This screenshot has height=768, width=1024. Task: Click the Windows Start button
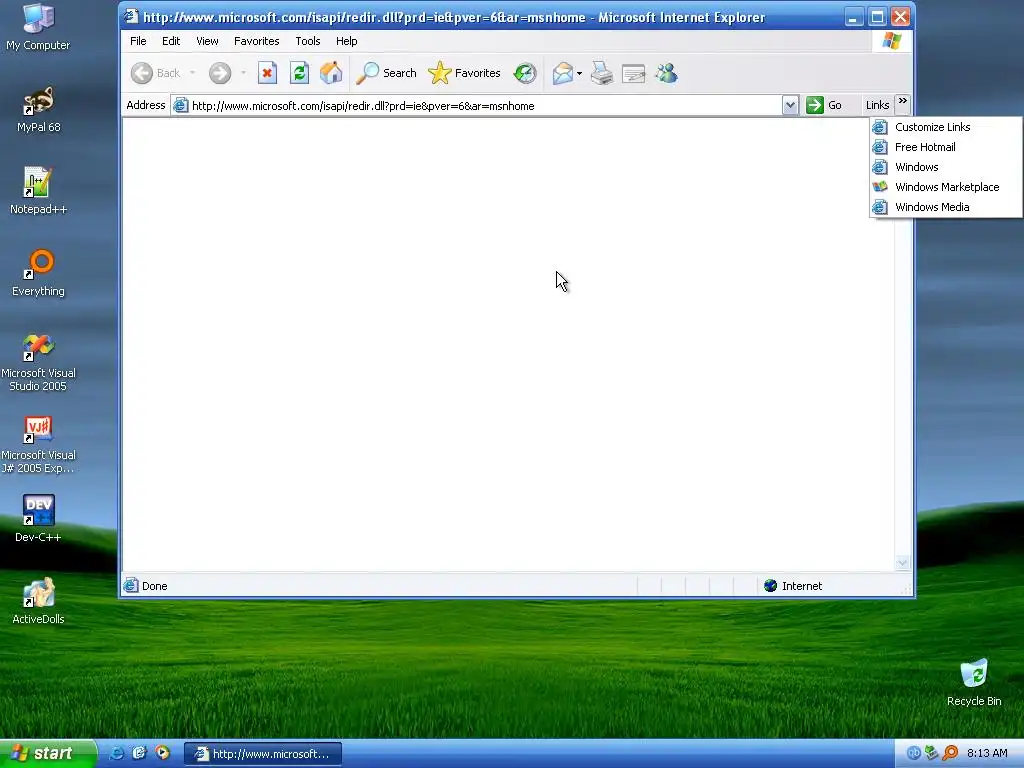point(48,753)
